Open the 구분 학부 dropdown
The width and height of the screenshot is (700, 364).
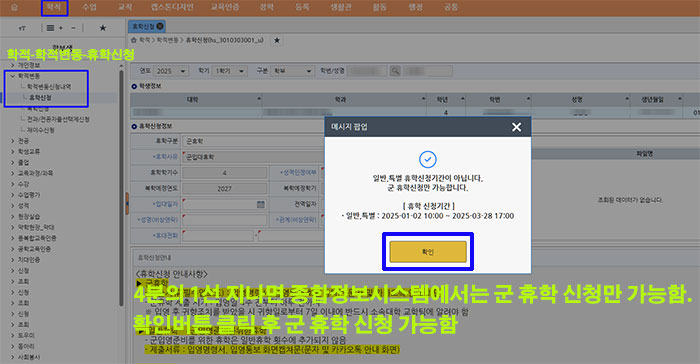[292, 71]
